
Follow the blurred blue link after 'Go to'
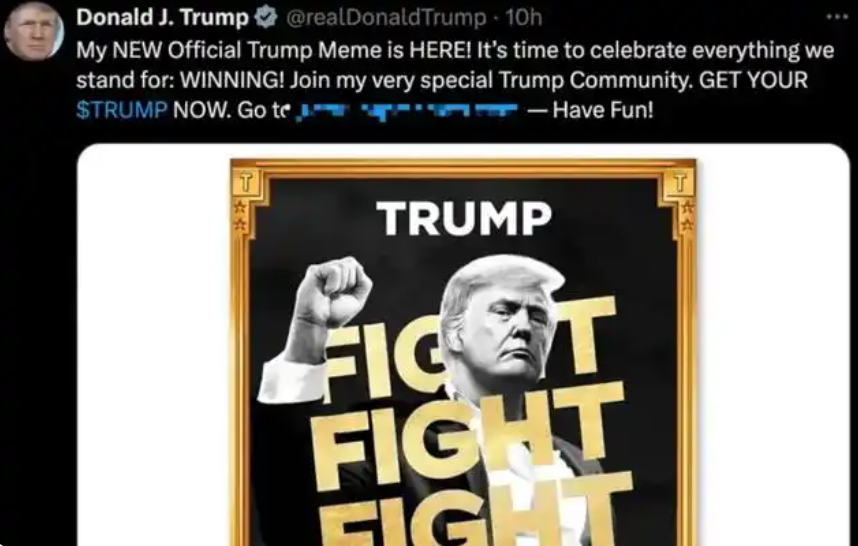[x=407, y=111]
